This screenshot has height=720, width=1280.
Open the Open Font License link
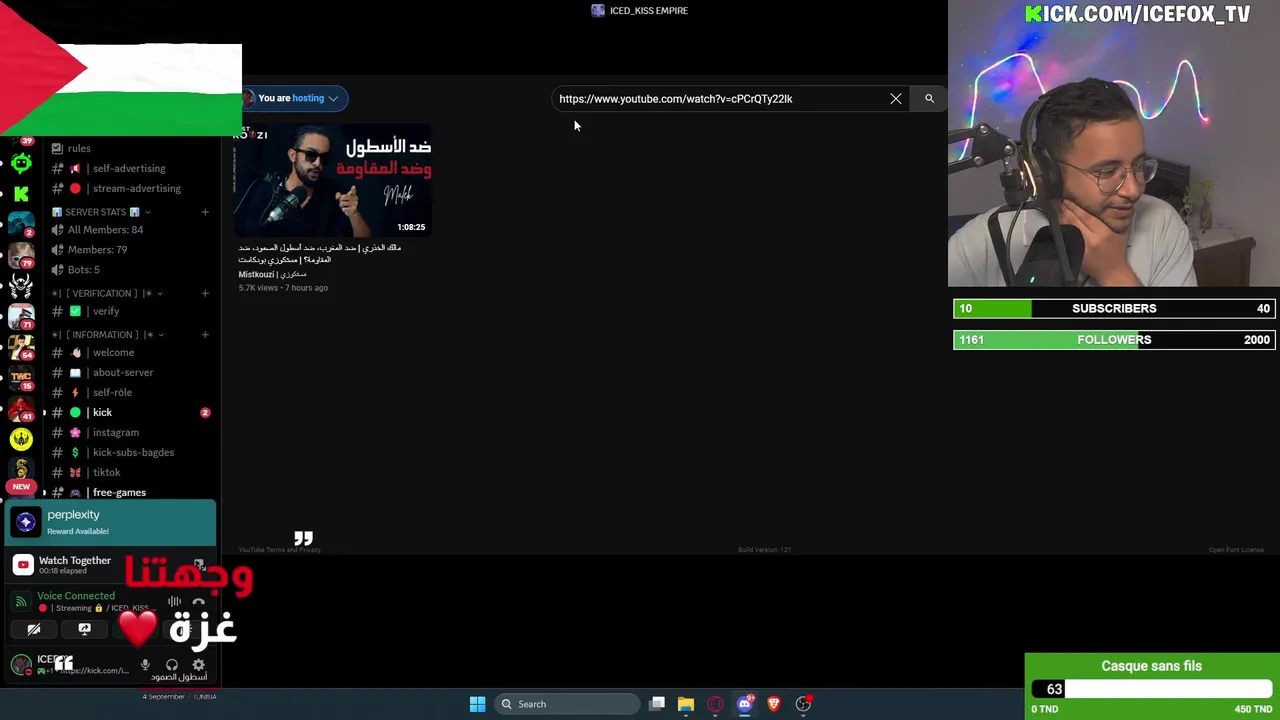[1236, 550]
